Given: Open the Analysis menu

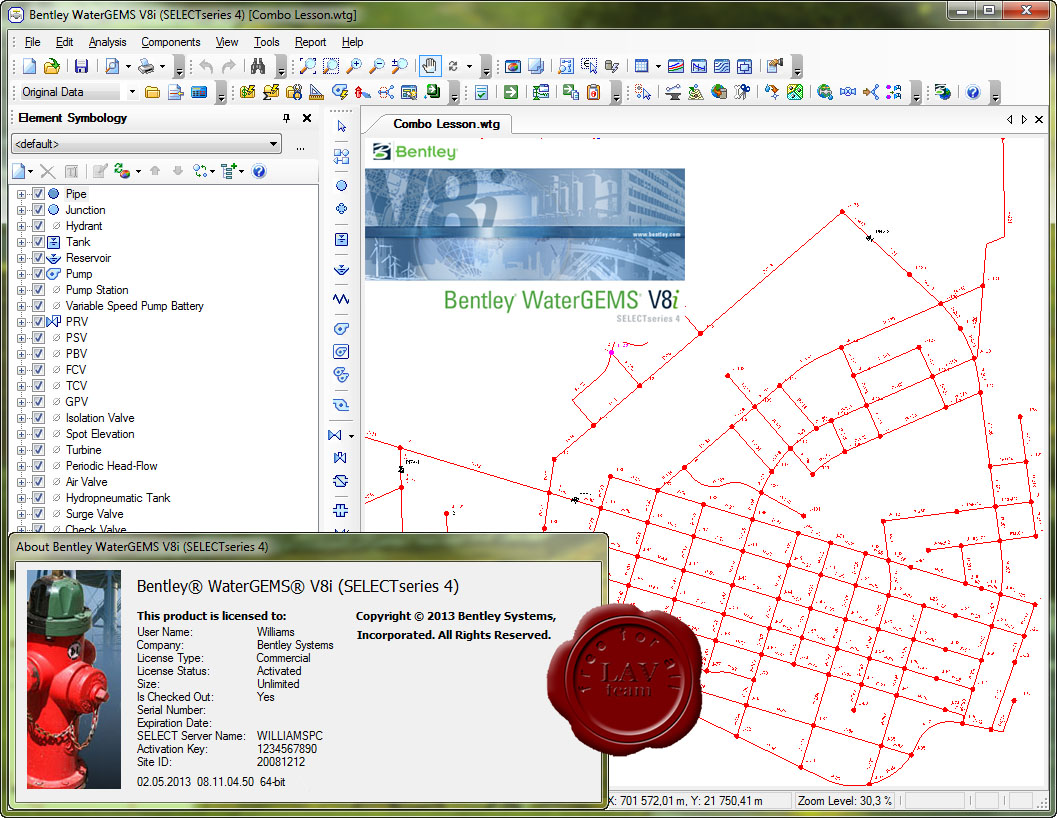Looking at the screenshot, I should [x=107, y=42].
